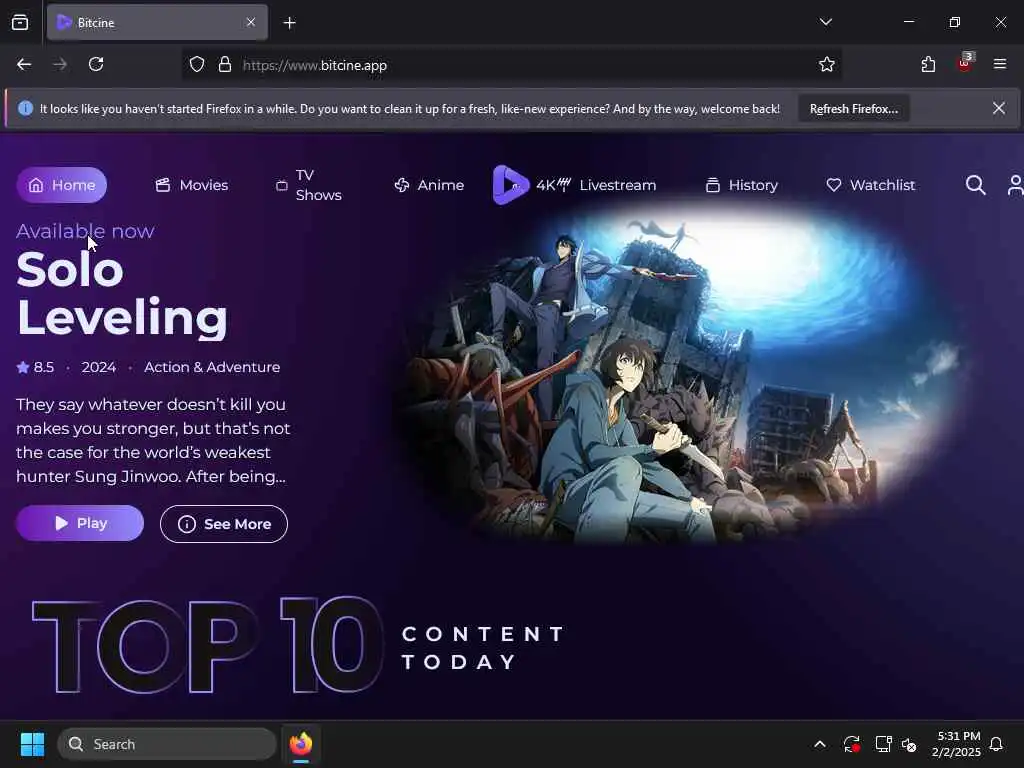Open the History page
Image resolution: width=1024 pixels, height=768 pixels.
click(x=742, y=185)
